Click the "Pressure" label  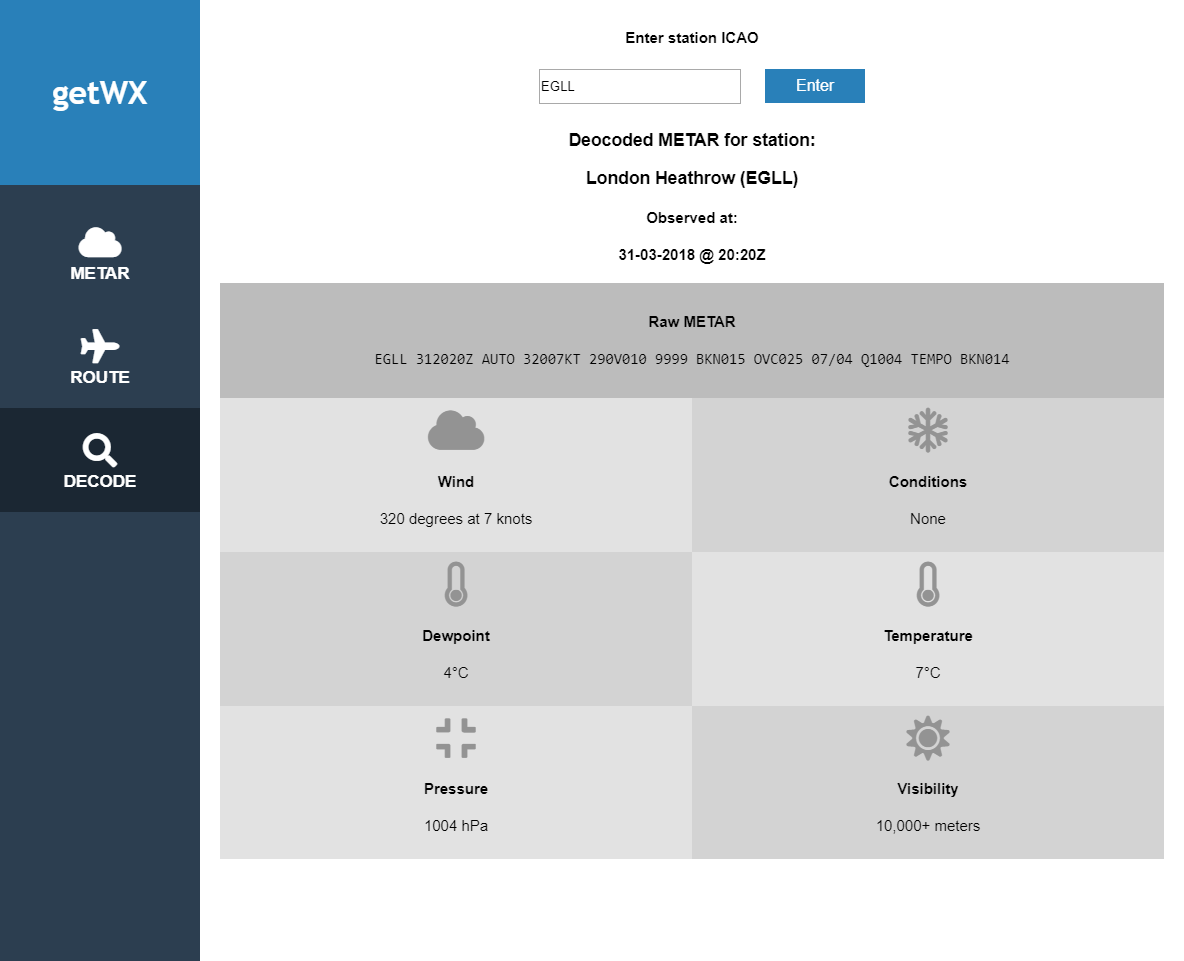point(456,789)
